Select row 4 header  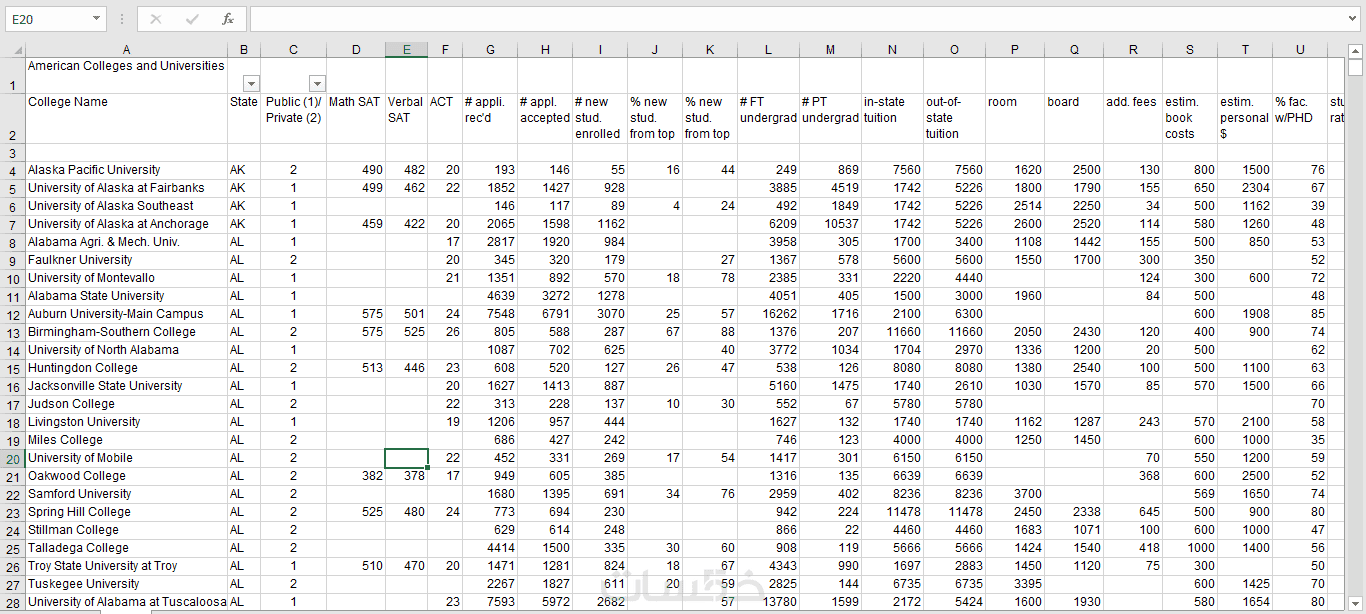12,170
